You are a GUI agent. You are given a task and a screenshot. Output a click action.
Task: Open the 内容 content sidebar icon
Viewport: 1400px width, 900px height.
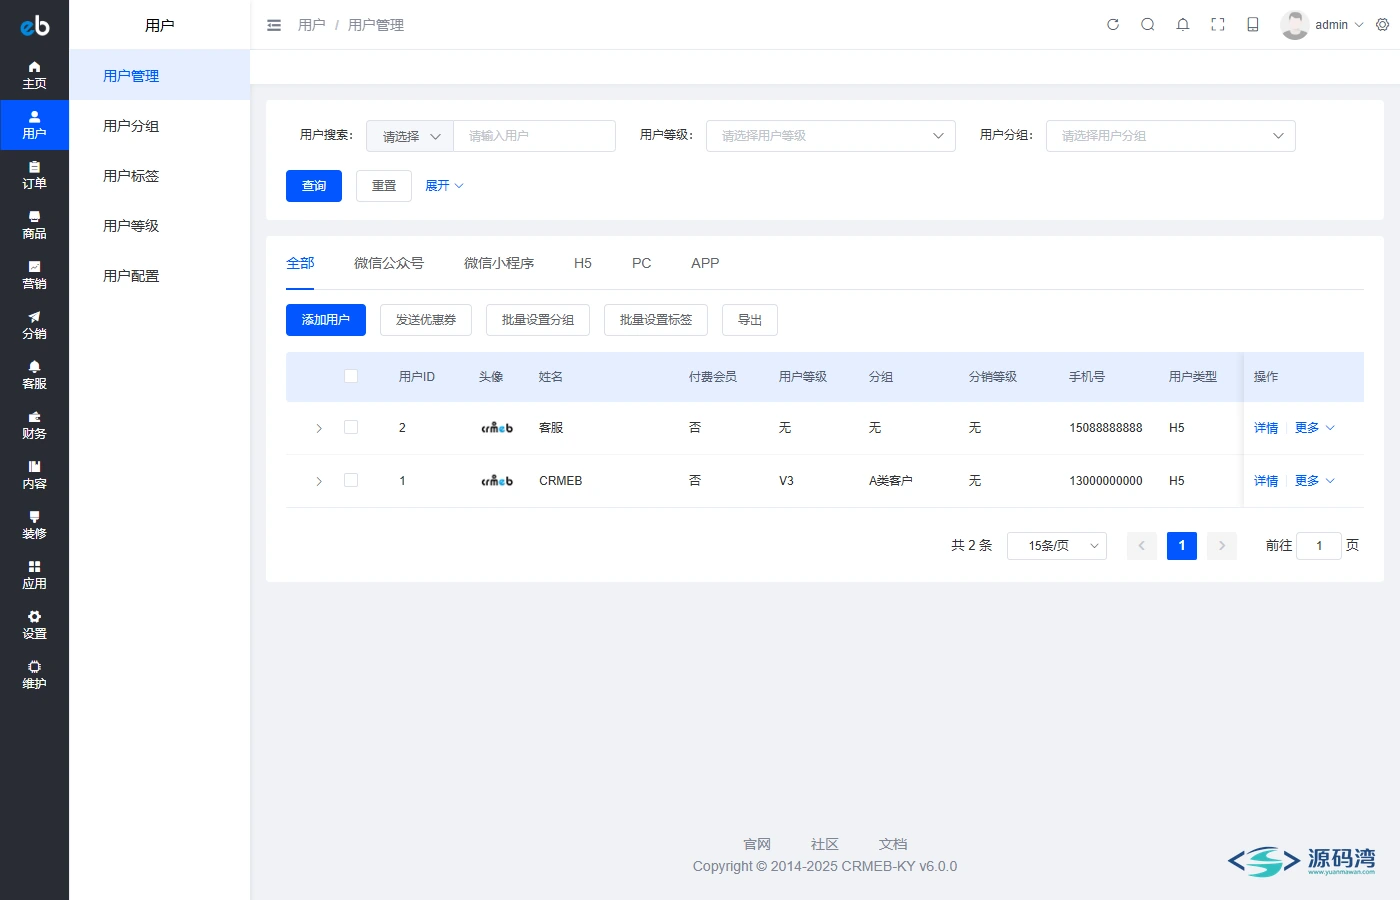34,475
